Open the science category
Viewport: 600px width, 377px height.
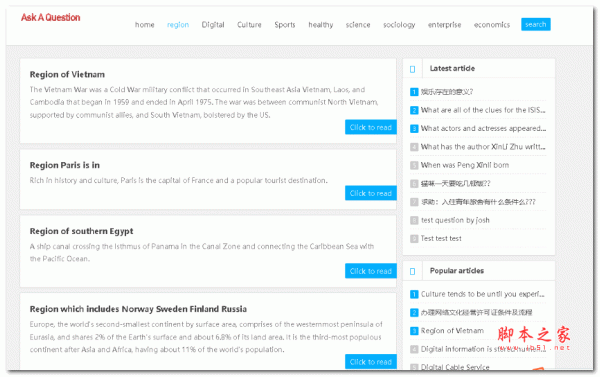(x=358, y=25)
